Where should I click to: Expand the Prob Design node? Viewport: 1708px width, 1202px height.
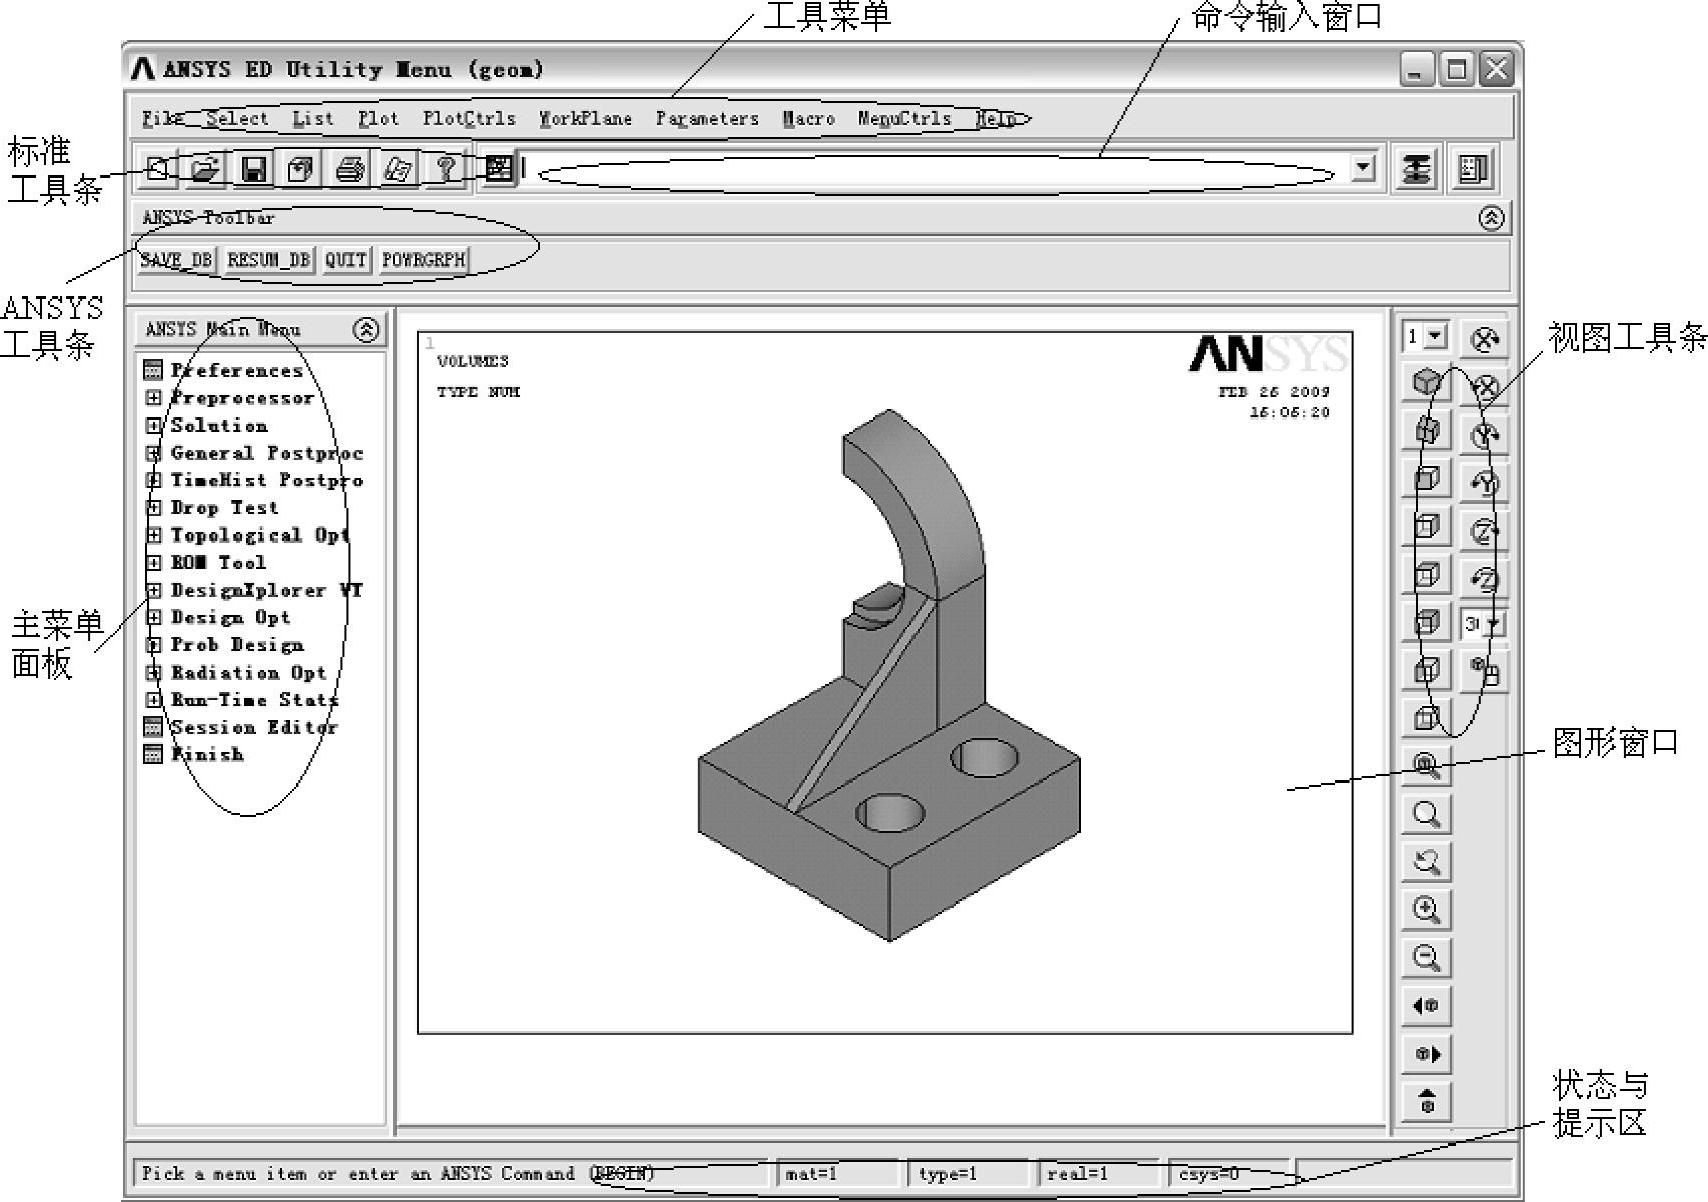(153, 645)
